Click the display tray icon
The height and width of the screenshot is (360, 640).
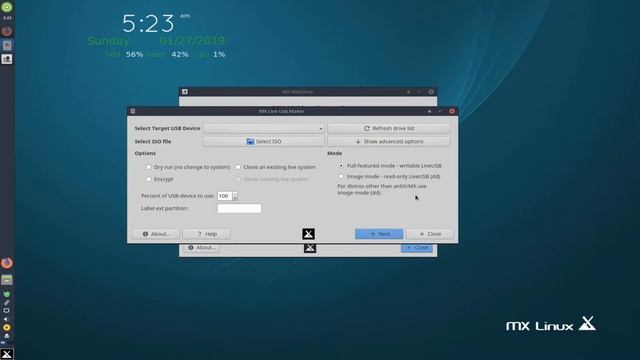[7, 311]
